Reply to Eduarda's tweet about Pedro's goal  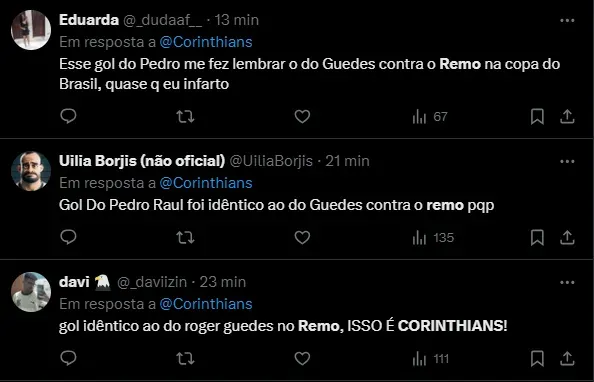point(69,116)
